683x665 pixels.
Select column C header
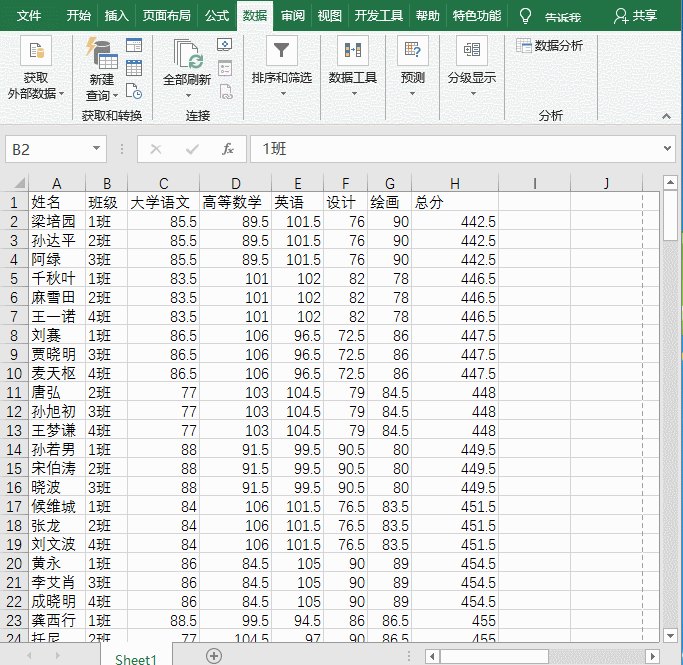tap(163, 183)
